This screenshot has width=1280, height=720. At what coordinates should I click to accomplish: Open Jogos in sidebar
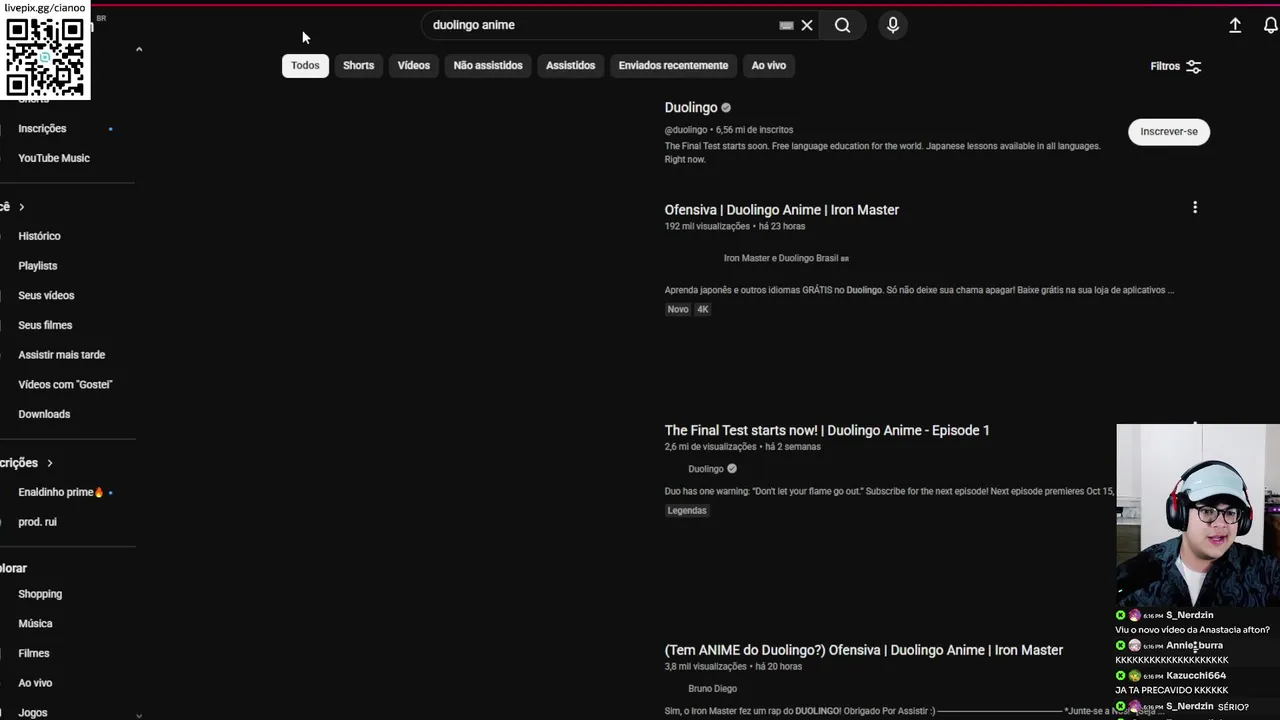pos(33,713)
